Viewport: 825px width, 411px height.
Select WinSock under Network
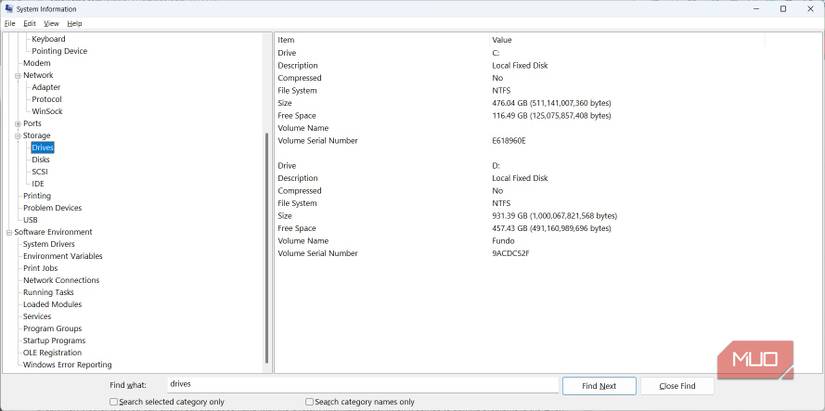pos(47,112)
